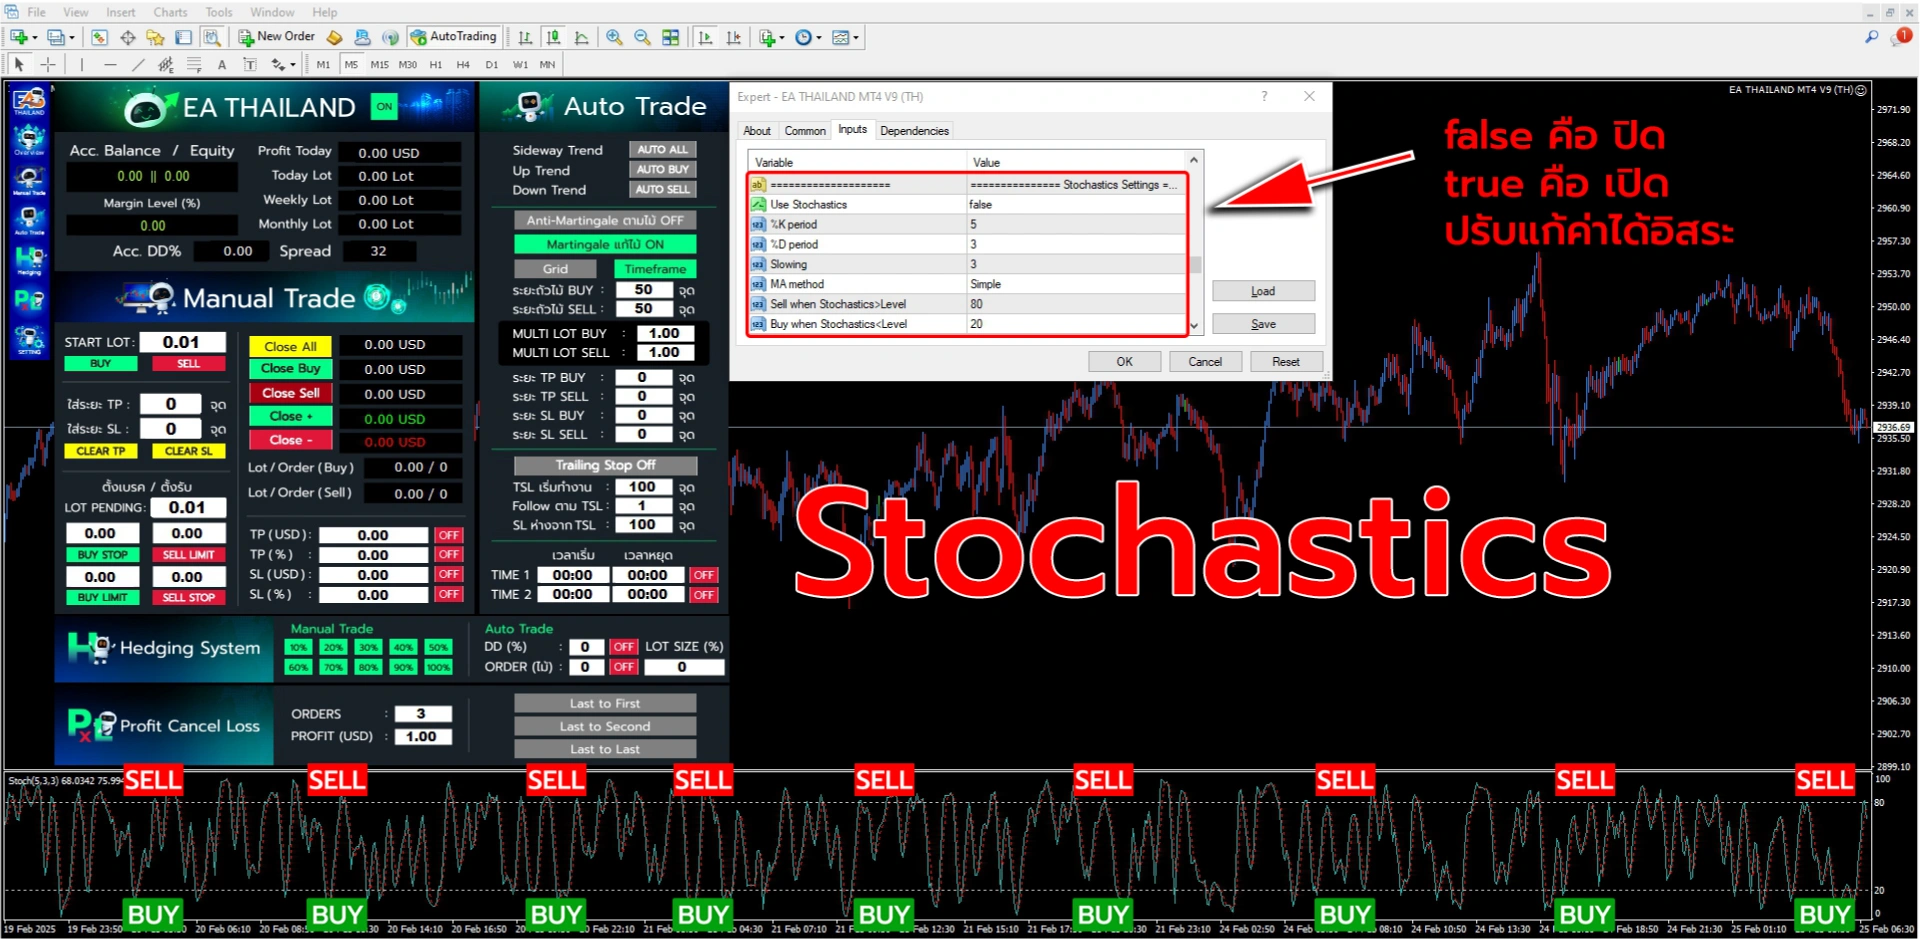Click the Reset button in Expert dialog
1920x940 pixels.
click(1285, 362)
